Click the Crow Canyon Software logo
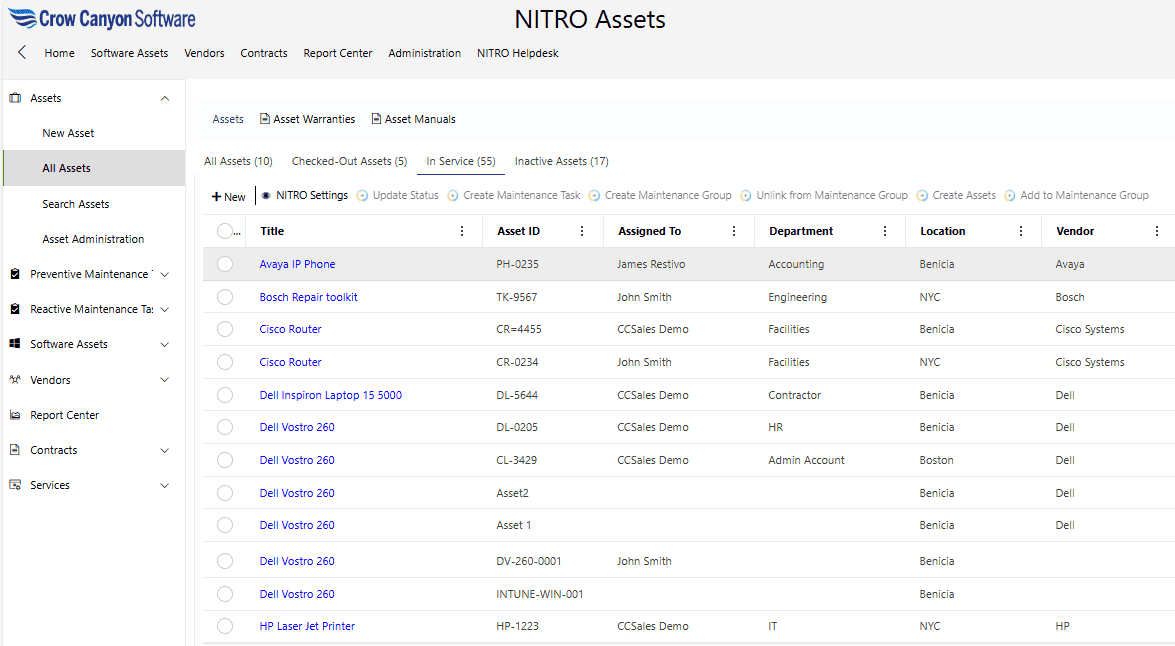The width and height of the screenshot is (1175, 646). coord(102,19)
